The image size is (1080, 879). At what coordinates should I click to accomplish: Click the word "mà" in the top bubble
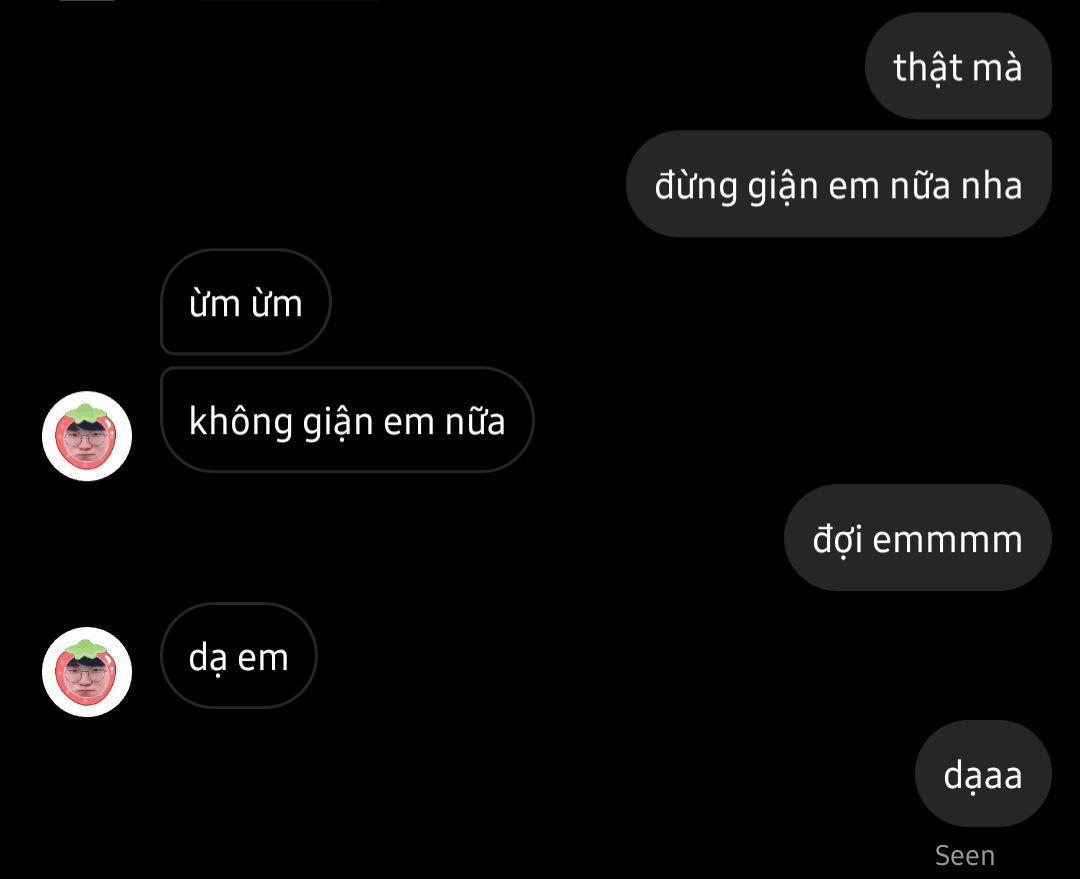(x=997, y=68)
